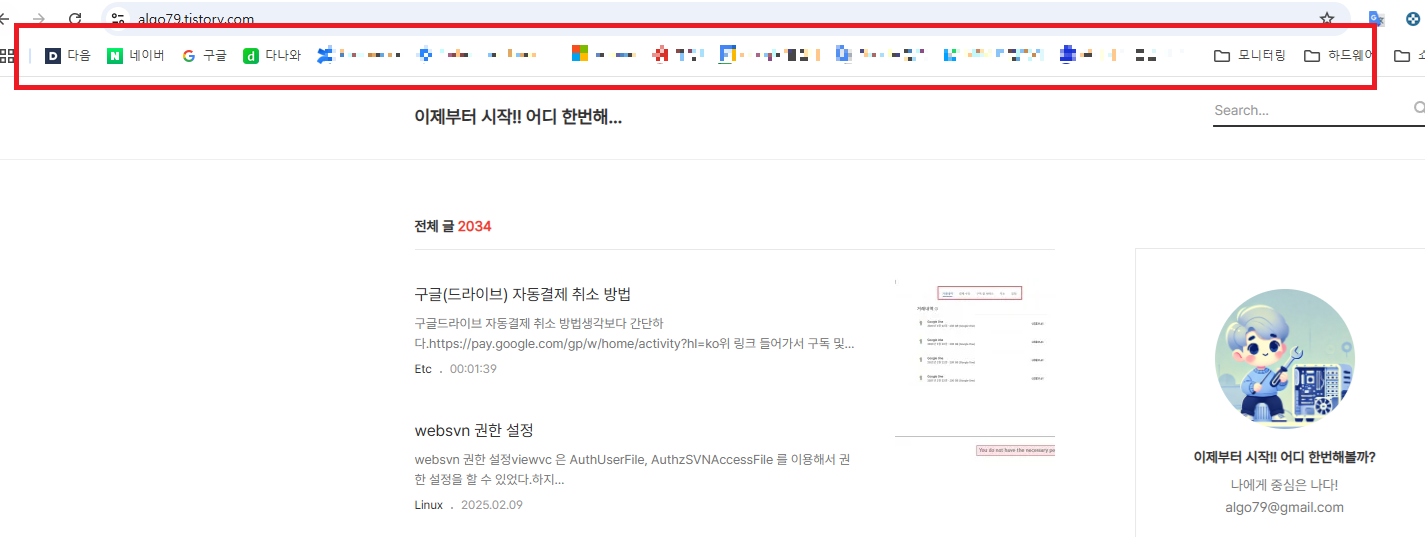Open the Etc category link
The width and height of the screenshot is (1425, 553).
point(423,369)
